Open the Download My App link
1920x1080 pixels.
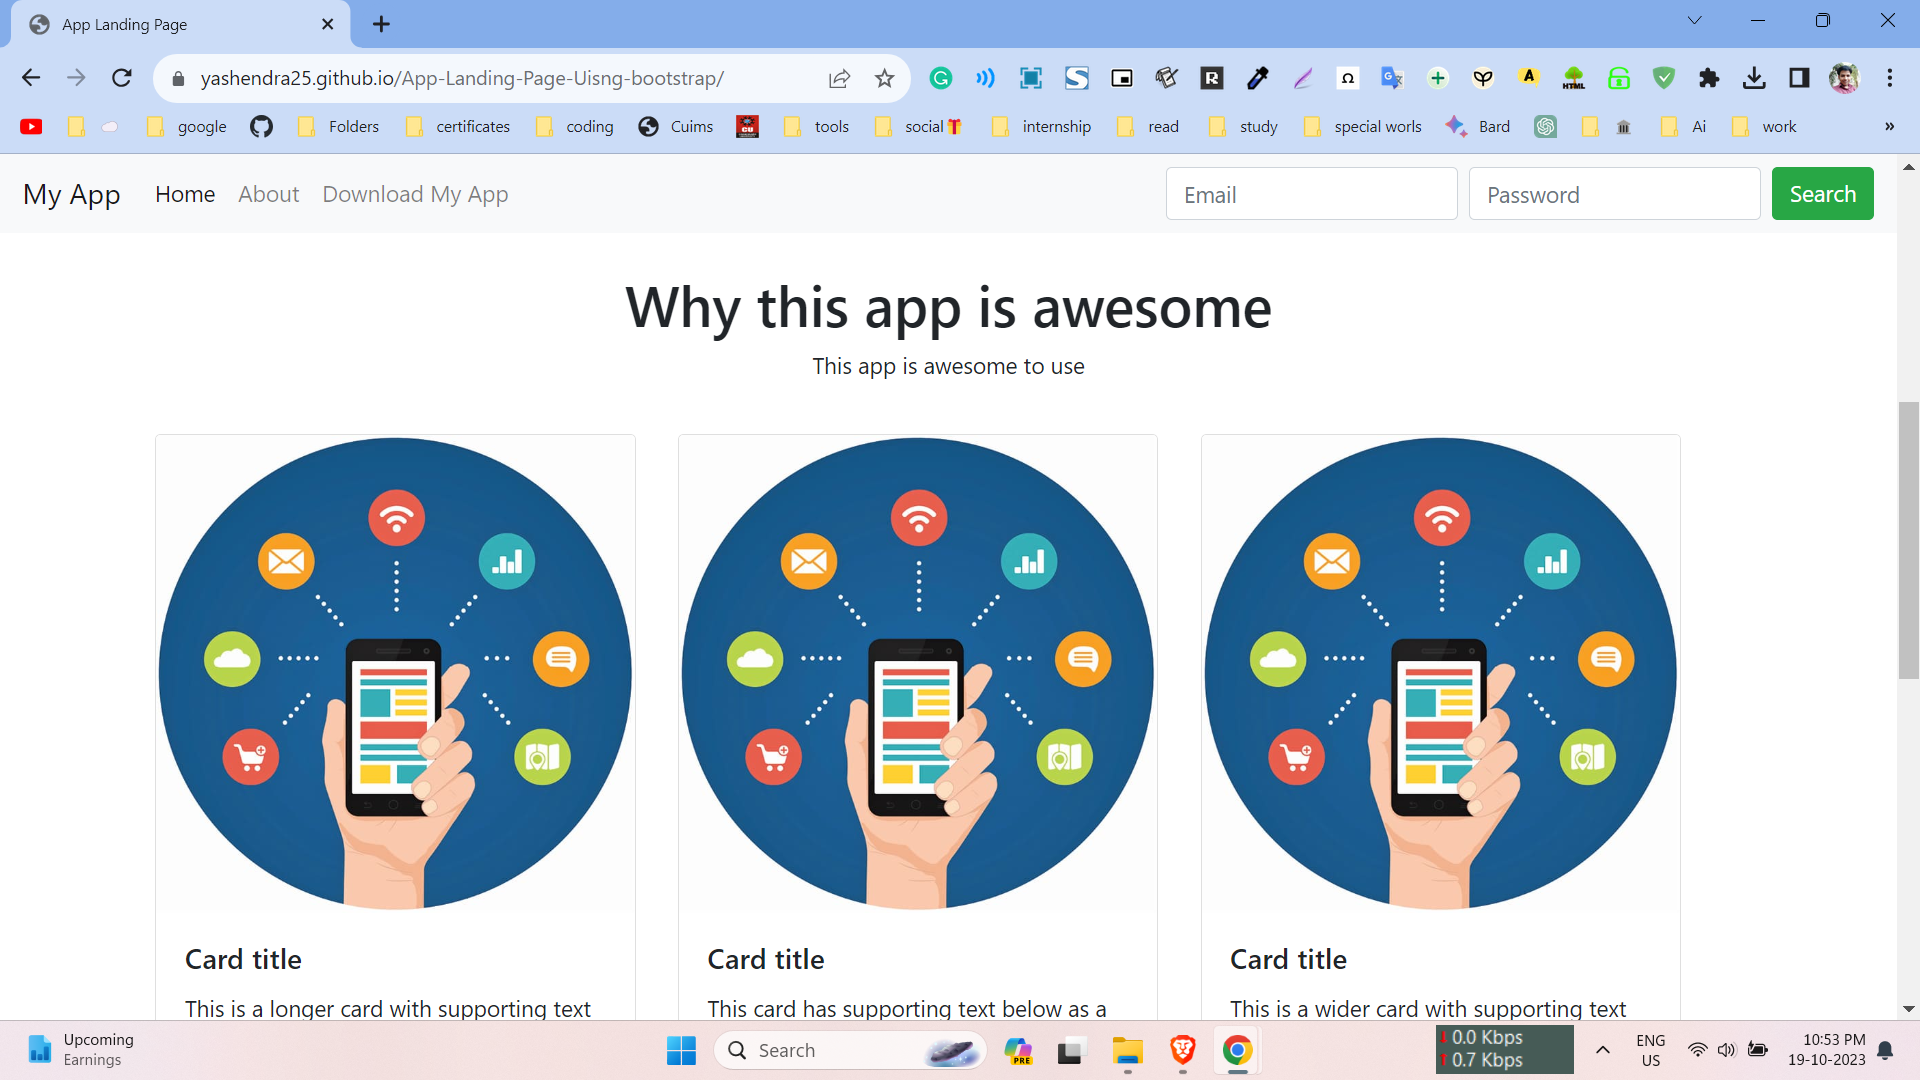pyautogui.click(x=415, y=194)
